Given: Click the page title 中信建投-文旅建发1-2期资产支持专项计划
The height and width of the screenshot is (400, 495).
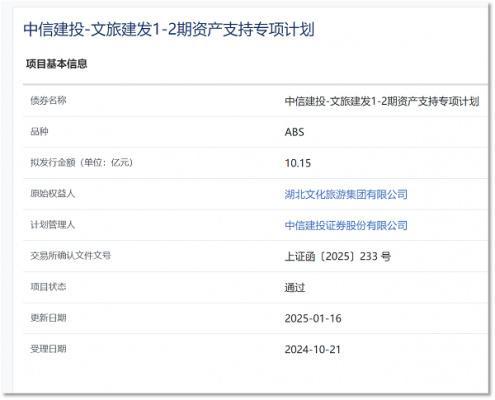Looking at the screenshot, I should pos(169,29).
